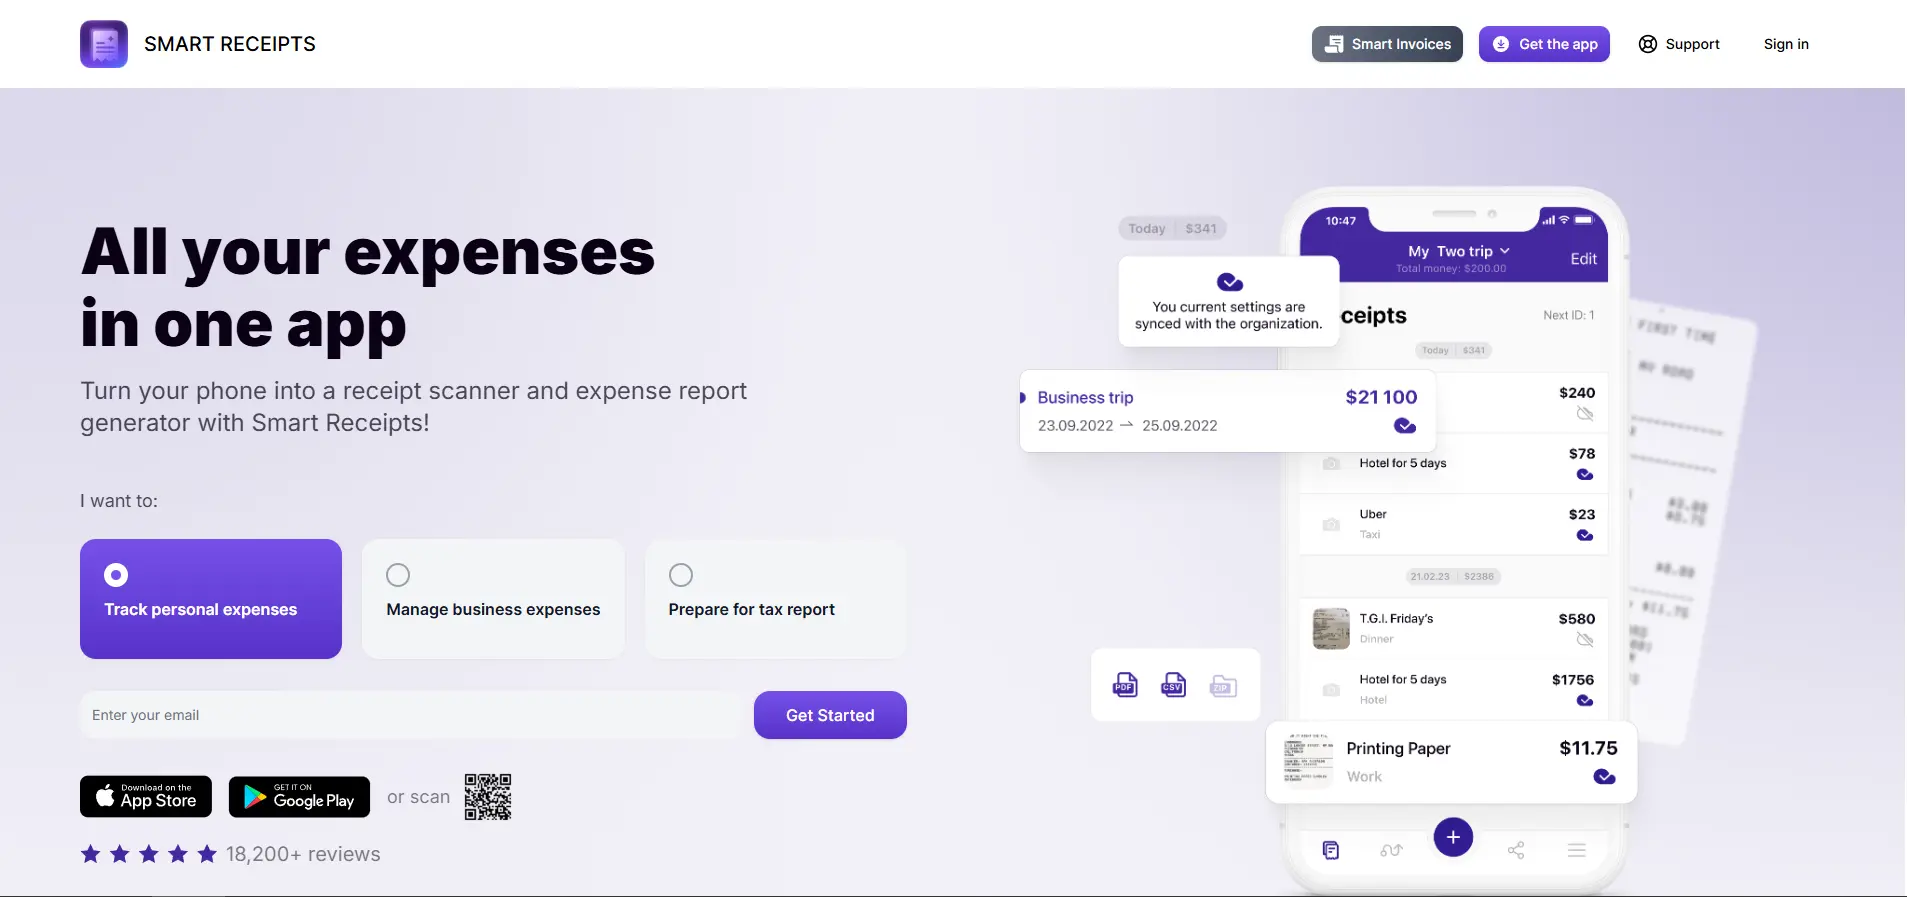Select Track personal expenses option
The image size is (1907, 897).
point(211,599)
